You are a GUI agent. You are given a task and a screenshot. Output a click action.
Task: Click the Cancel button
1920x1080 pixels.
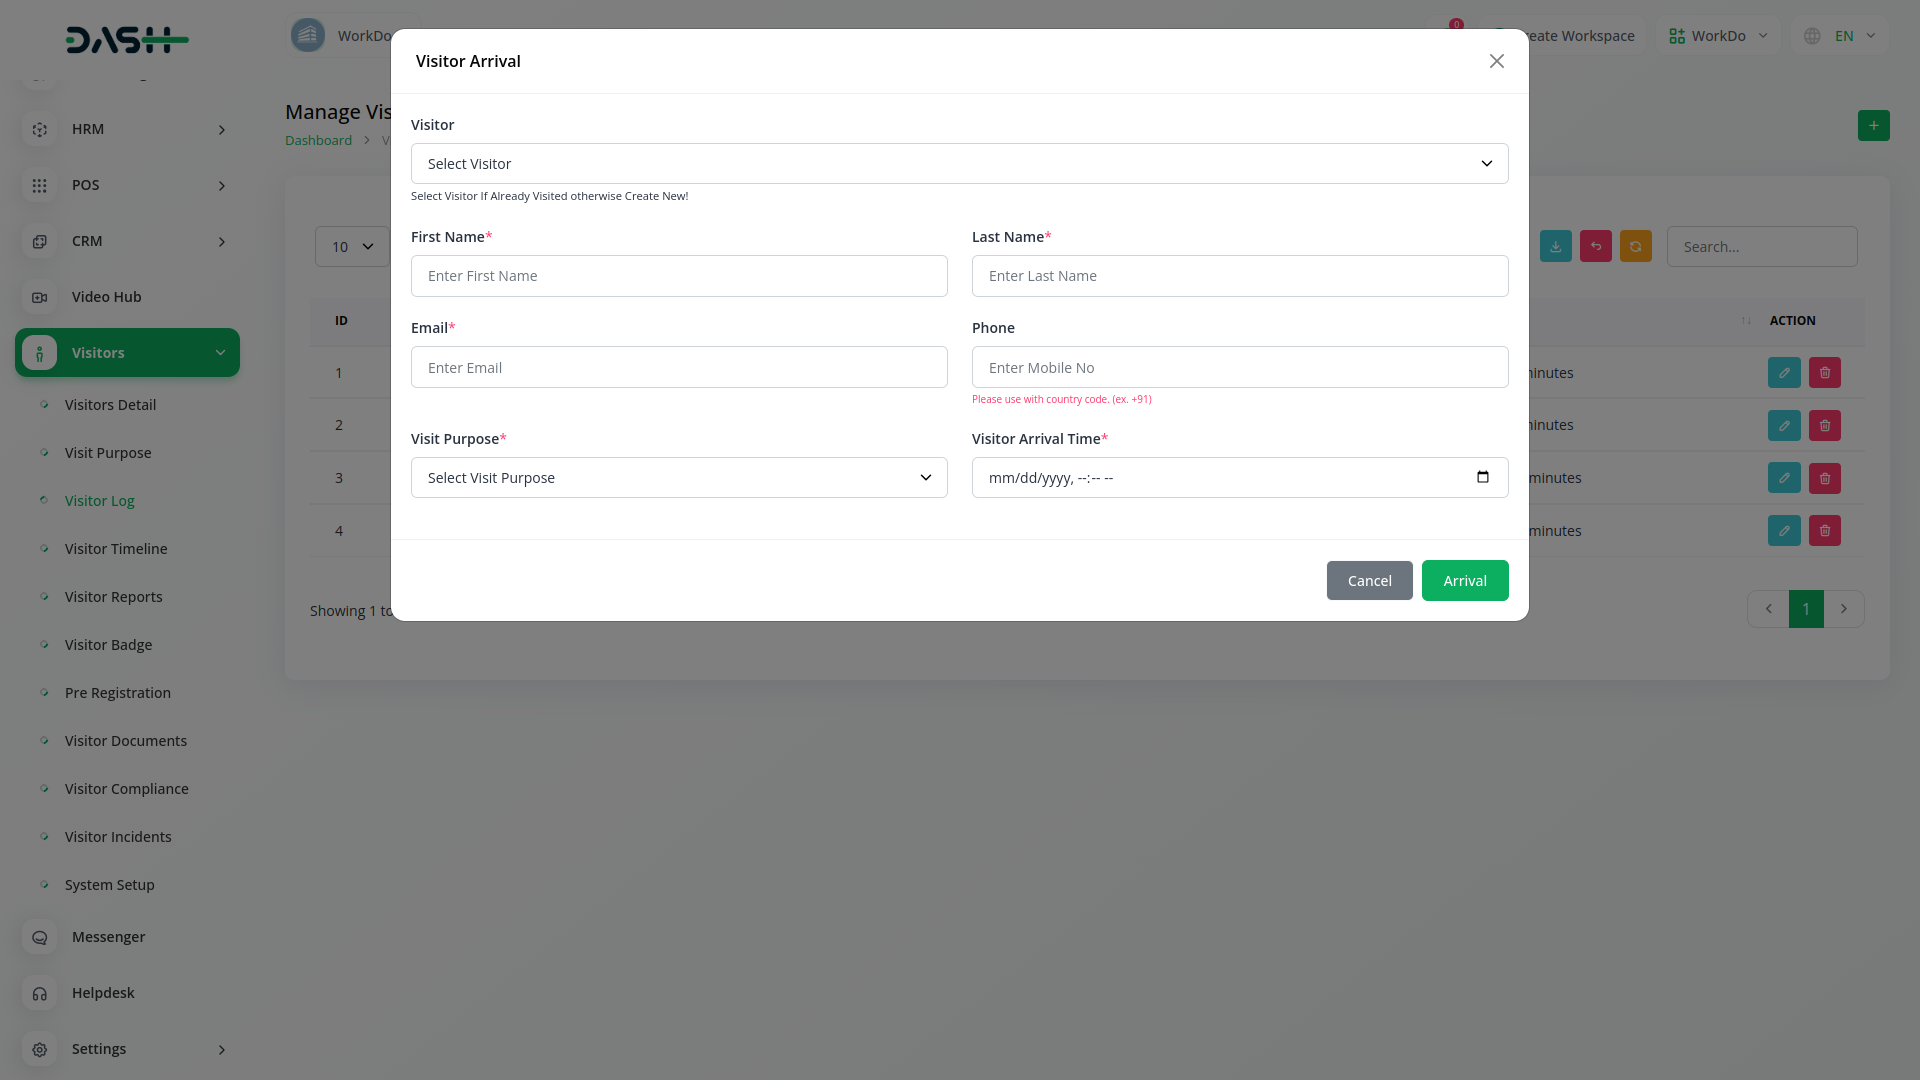coord(1368,581)
